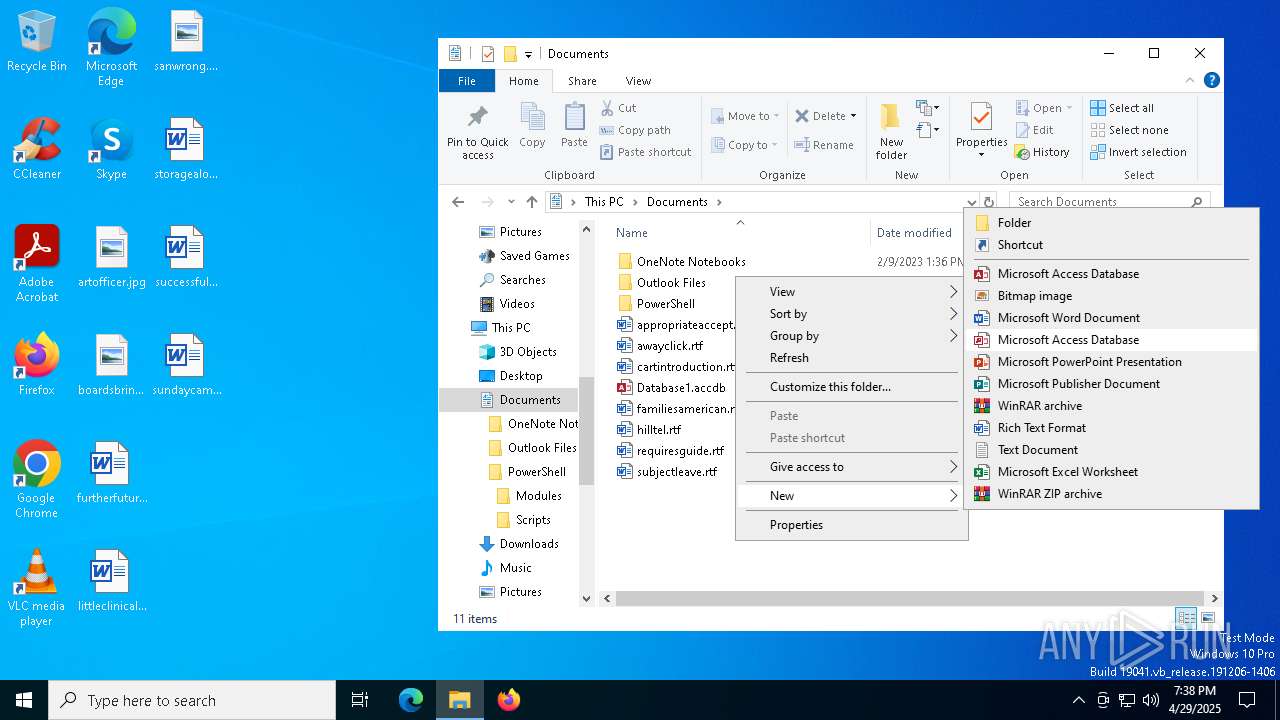Click Select none in the ribbon

coord(1129,130)
